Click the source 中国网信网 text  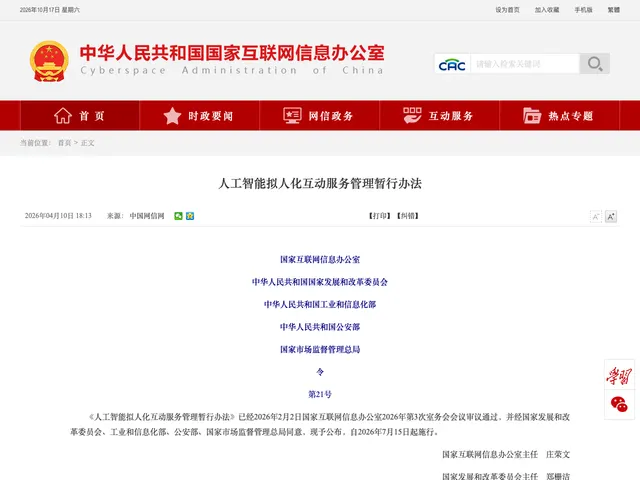point(147,216)
